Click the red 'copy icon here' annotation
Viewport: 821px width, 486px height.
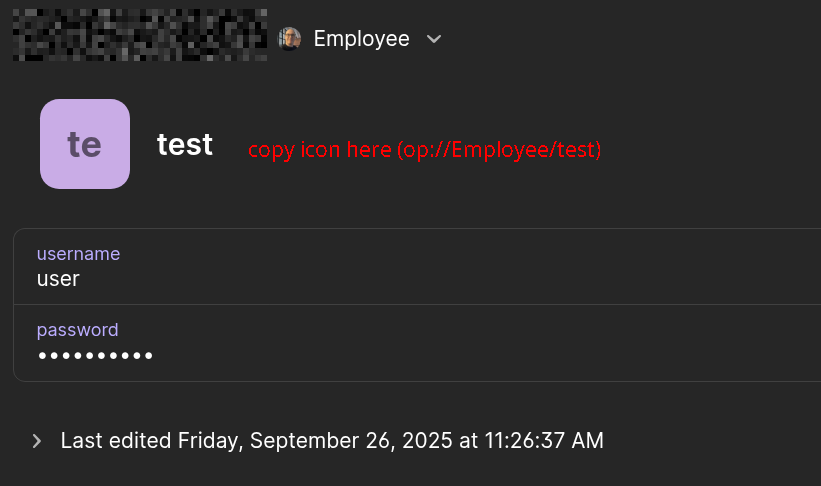point(424,150)
